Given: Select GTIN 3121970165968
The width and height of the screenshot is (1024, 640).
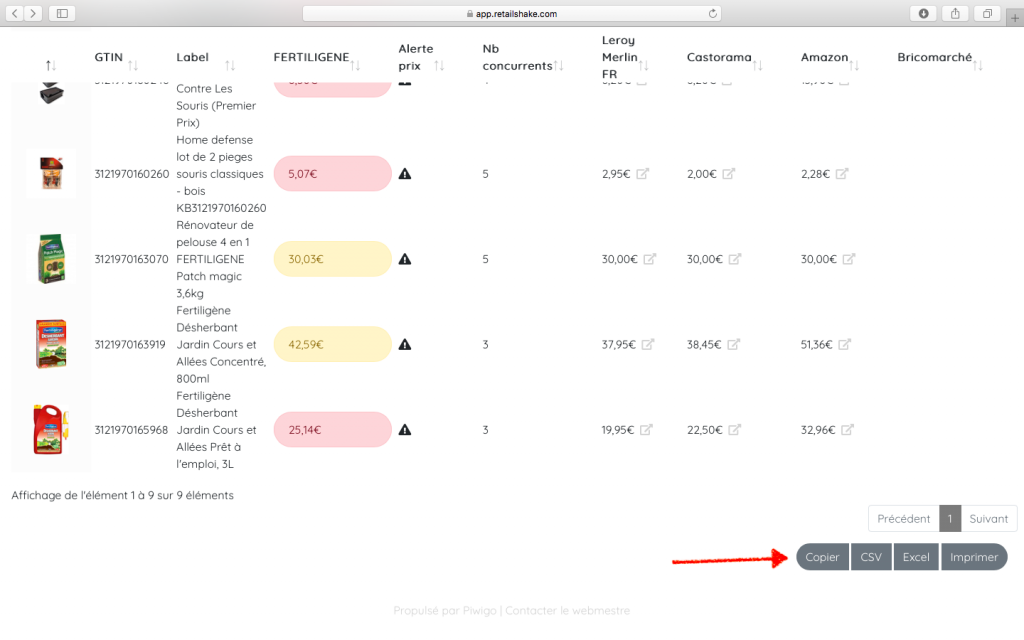Looking at the screenshot, I should click(x=131, y=430).
